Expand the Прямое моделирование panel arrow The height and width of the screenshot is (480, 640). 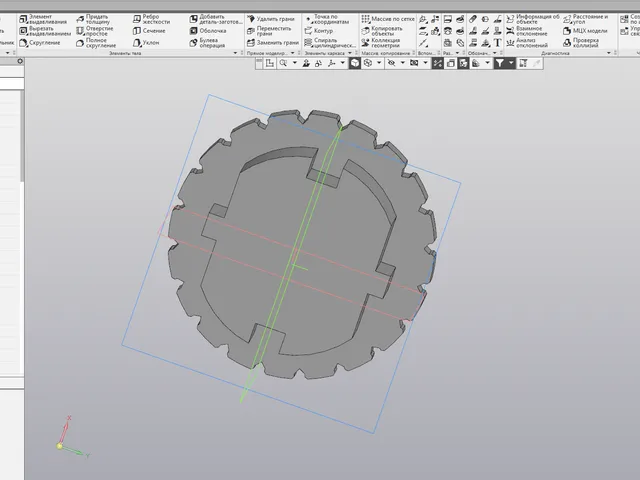(x=293, y=53)
